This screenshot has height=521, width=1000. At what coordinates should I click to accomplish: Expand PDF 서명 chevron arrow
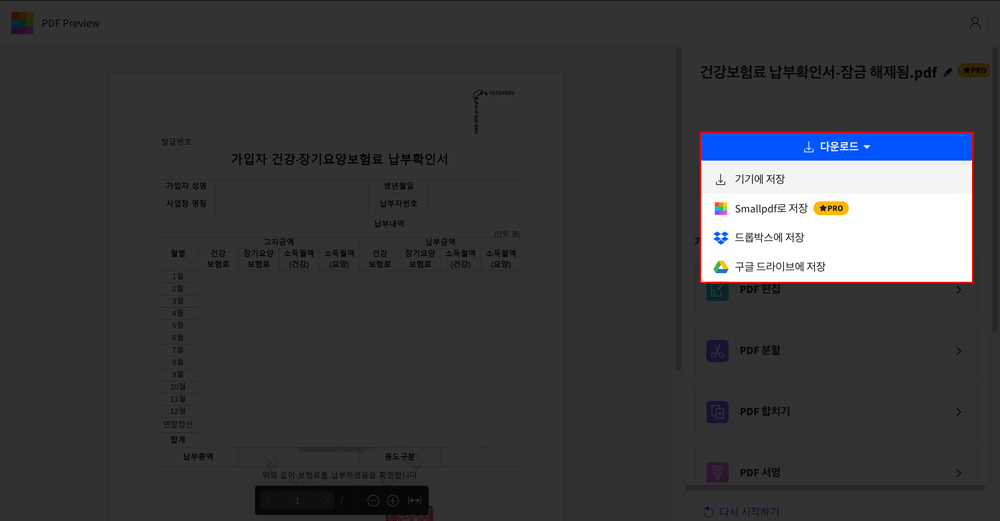(959, 473)
